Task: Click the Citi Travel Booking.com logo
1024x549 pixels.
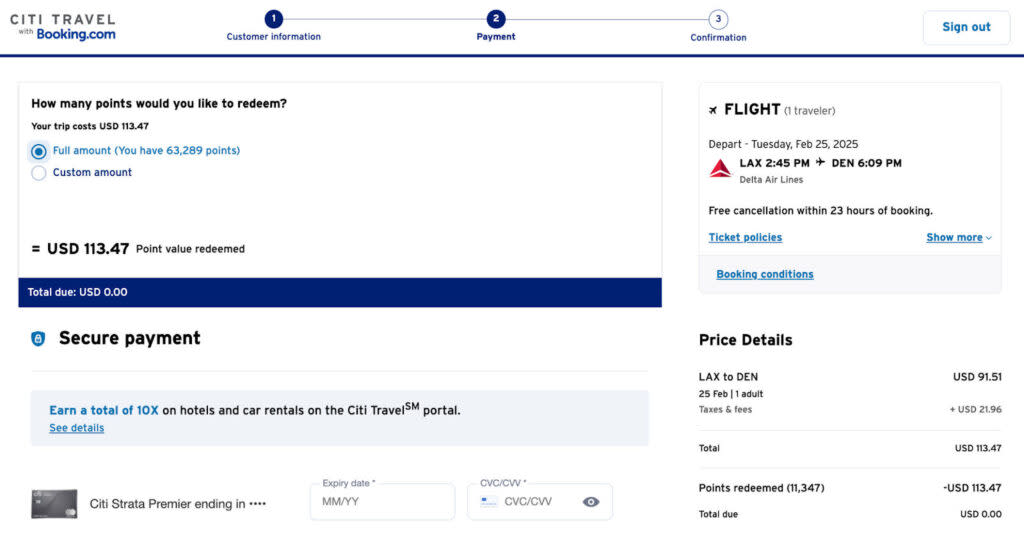Action: tap(63, 27)
